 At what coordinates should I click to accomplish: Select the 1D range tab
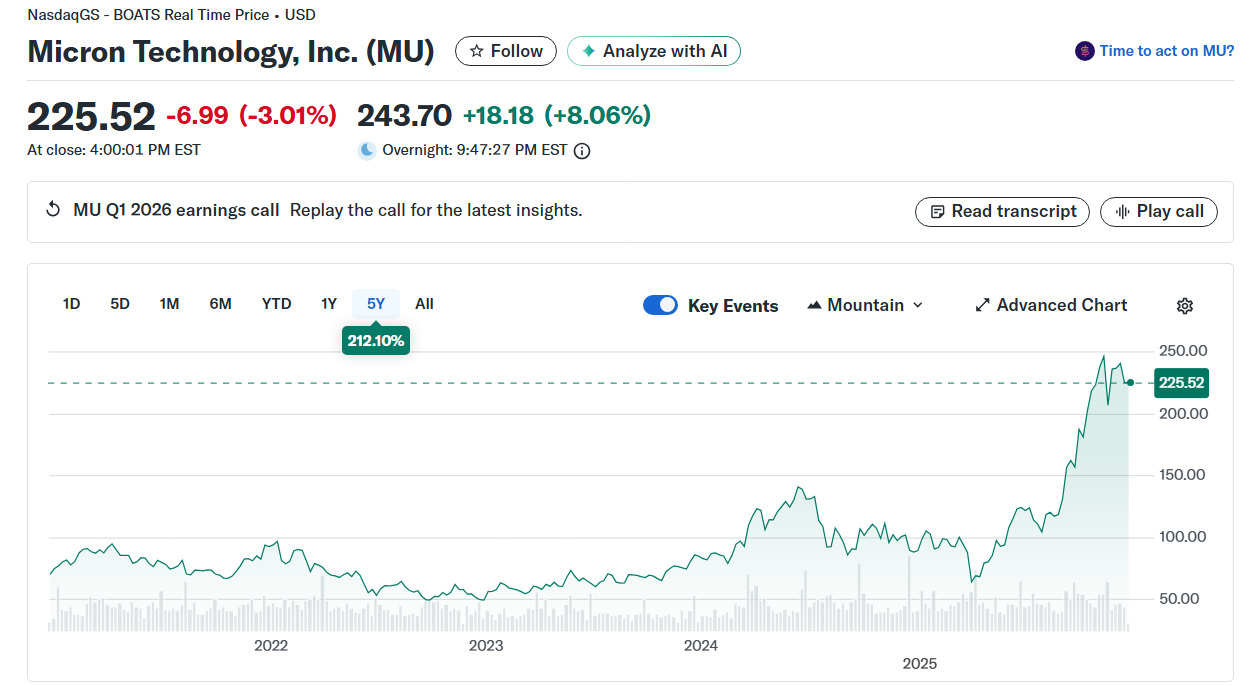pyautogui.click(x=71, y=304)
